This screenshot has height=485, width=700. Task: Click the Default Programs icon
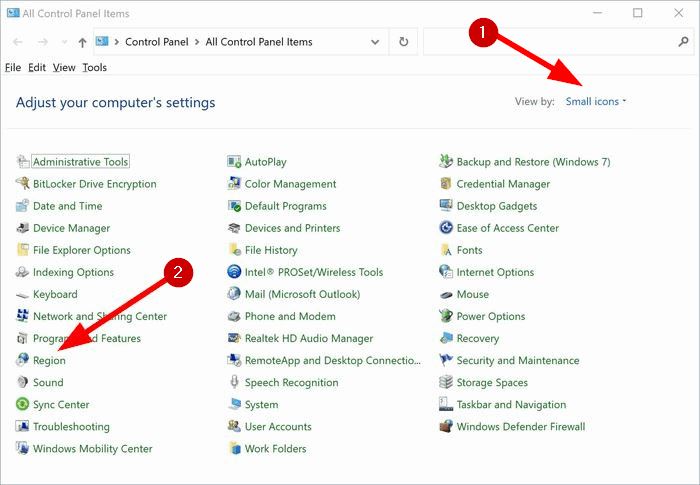pos(234,206)
